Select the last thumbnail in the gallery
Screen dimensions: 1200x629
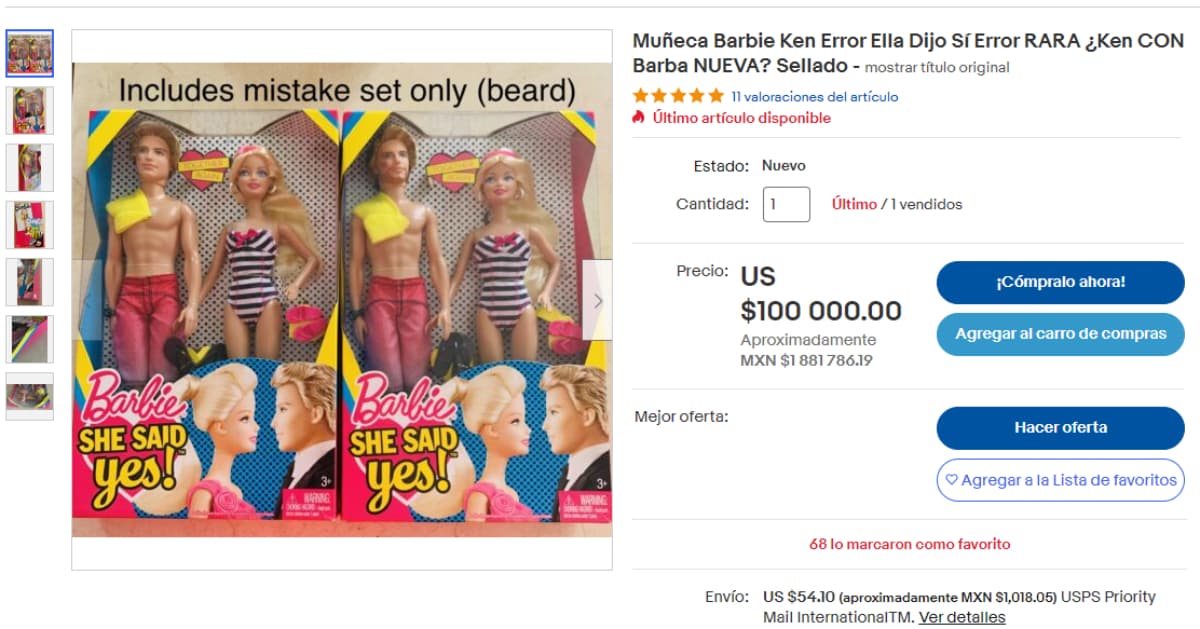[30, 396]
